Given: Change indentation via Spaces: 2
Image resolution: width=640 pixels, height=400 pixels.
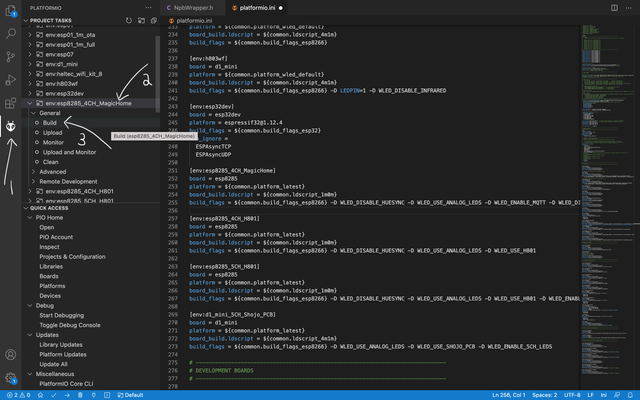Looking at the screenshot, I should click(544, 395).
